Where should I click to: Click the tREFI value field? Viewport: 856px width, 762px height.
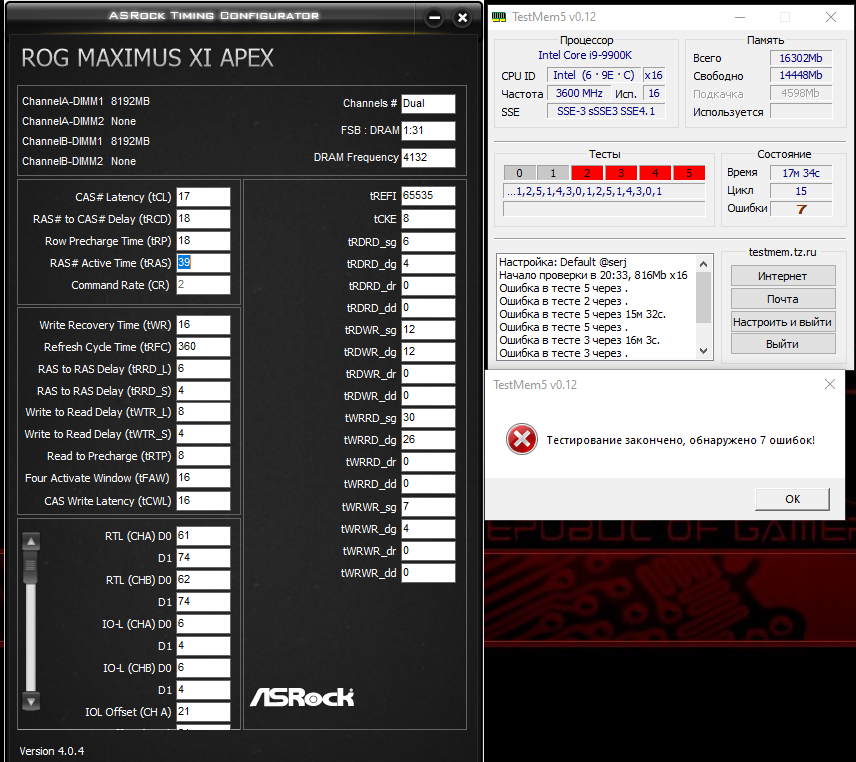point(428,195)
